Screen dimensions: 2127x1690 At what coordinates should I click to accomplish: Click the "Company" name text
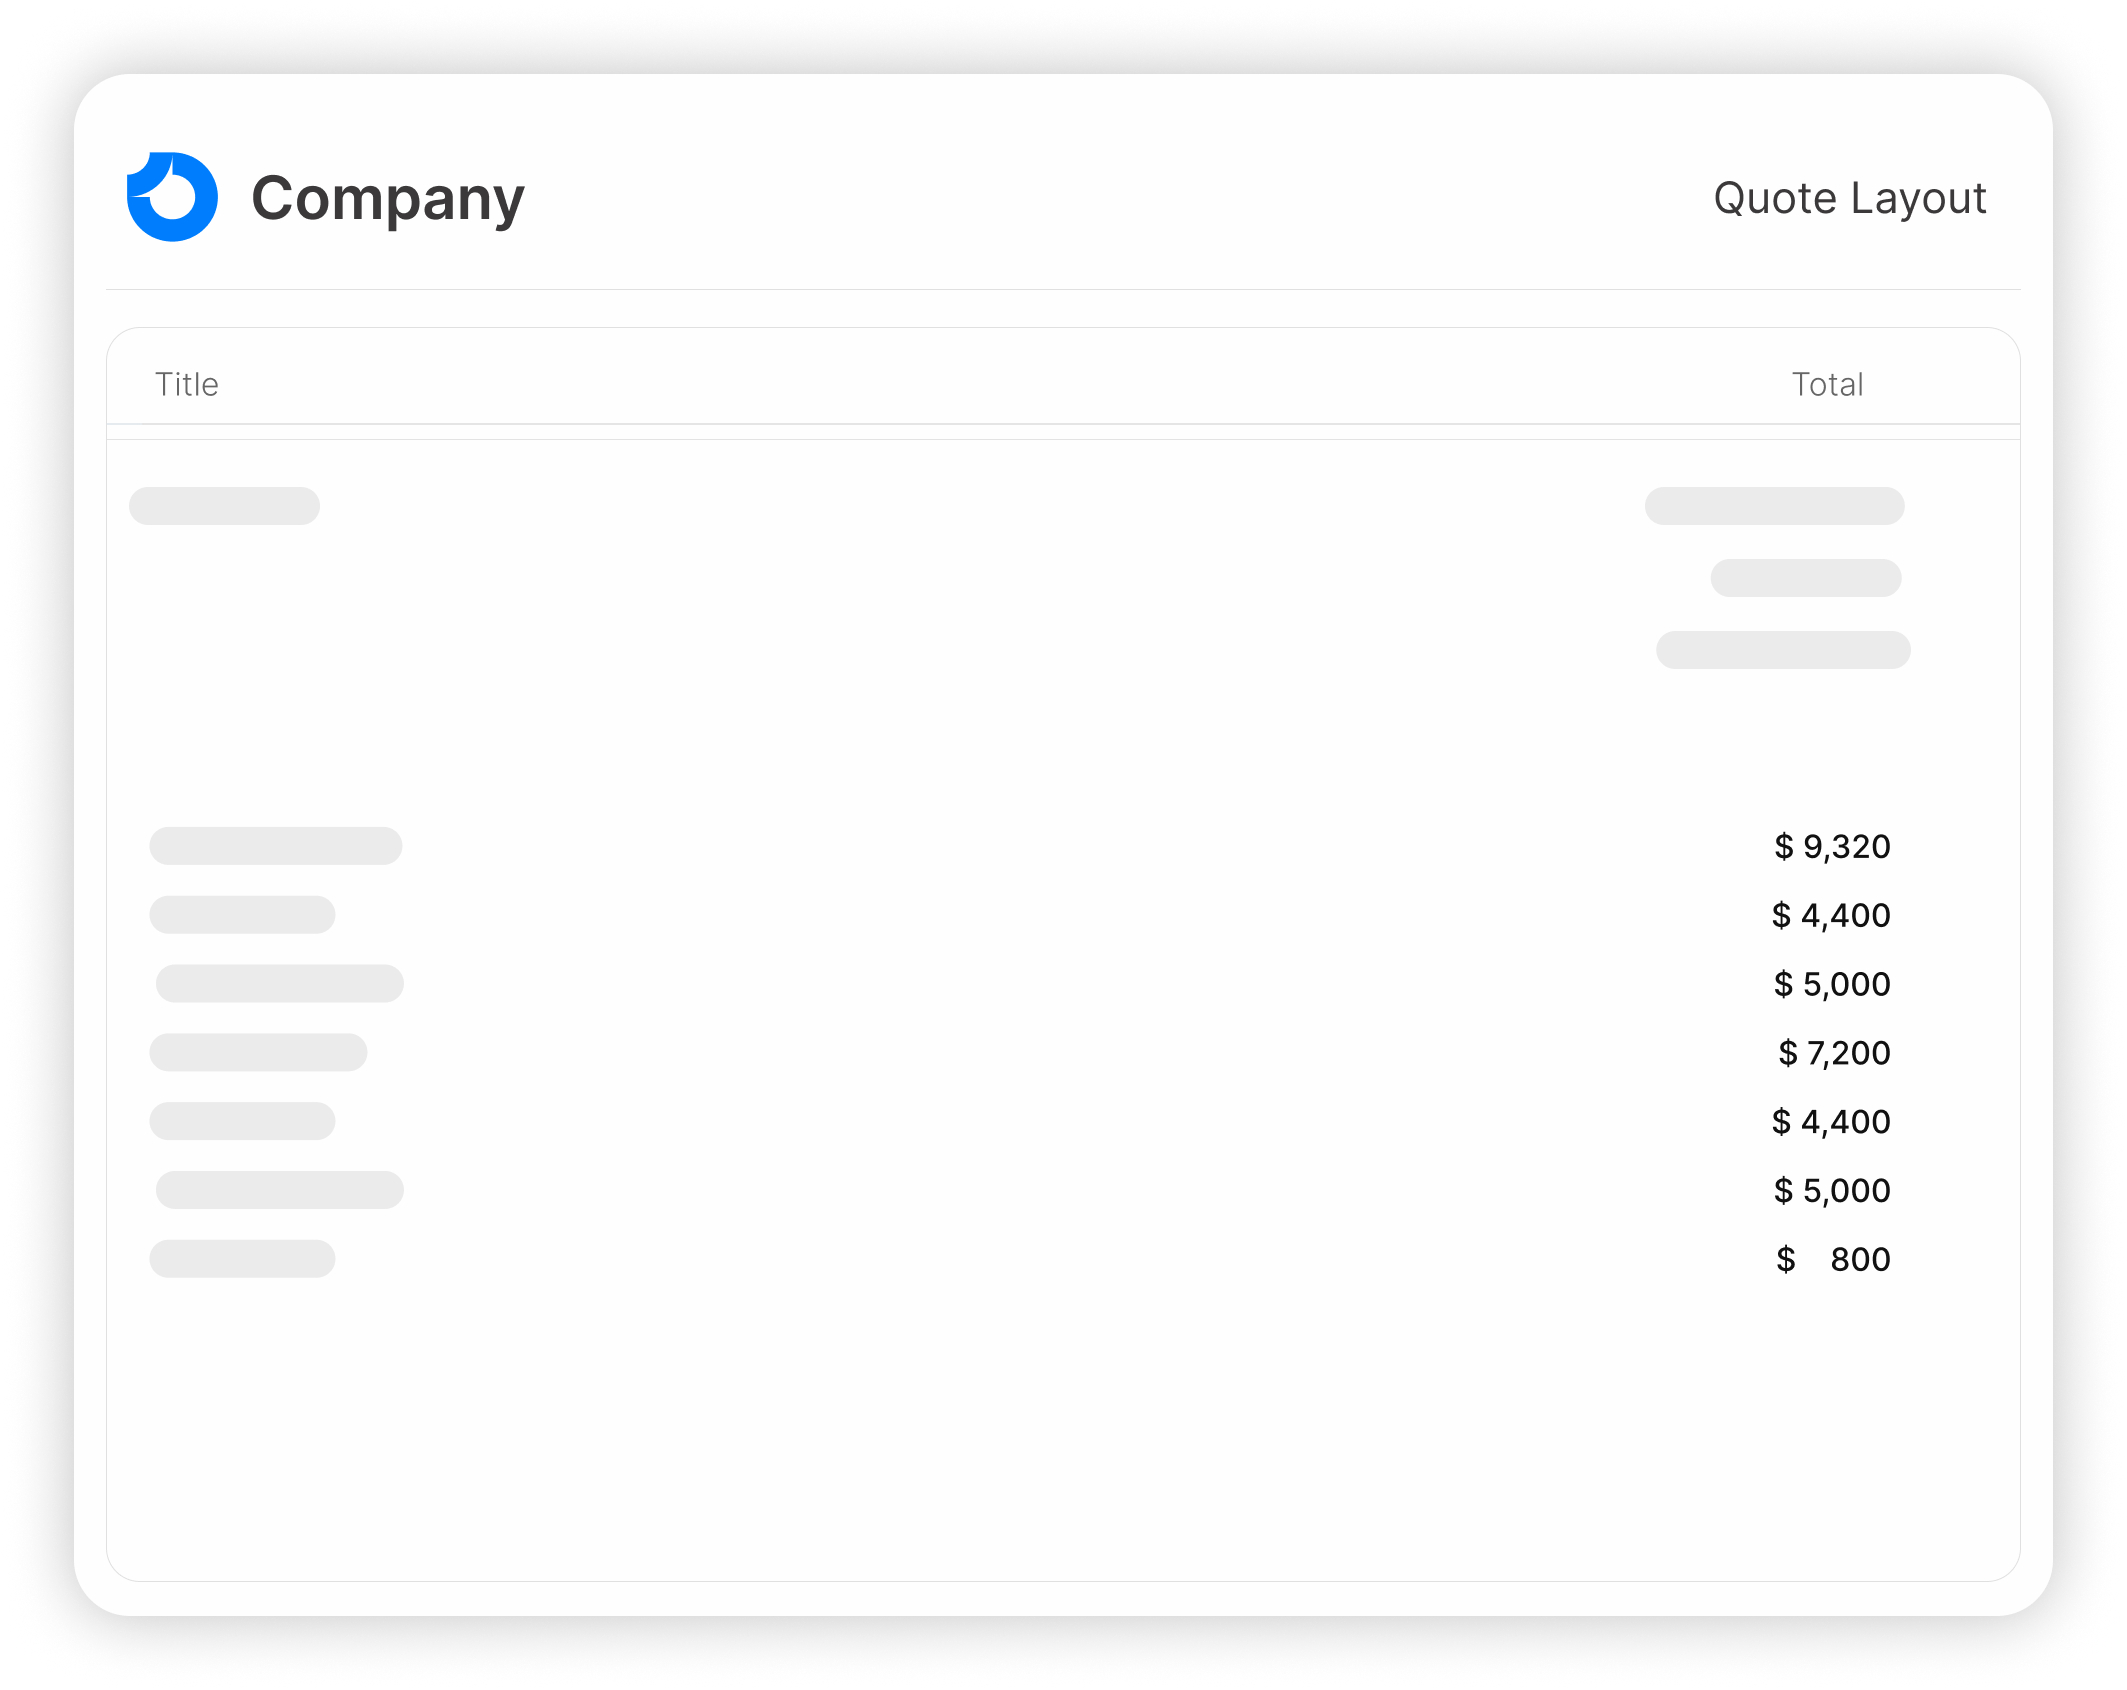(x=387, y=198)
